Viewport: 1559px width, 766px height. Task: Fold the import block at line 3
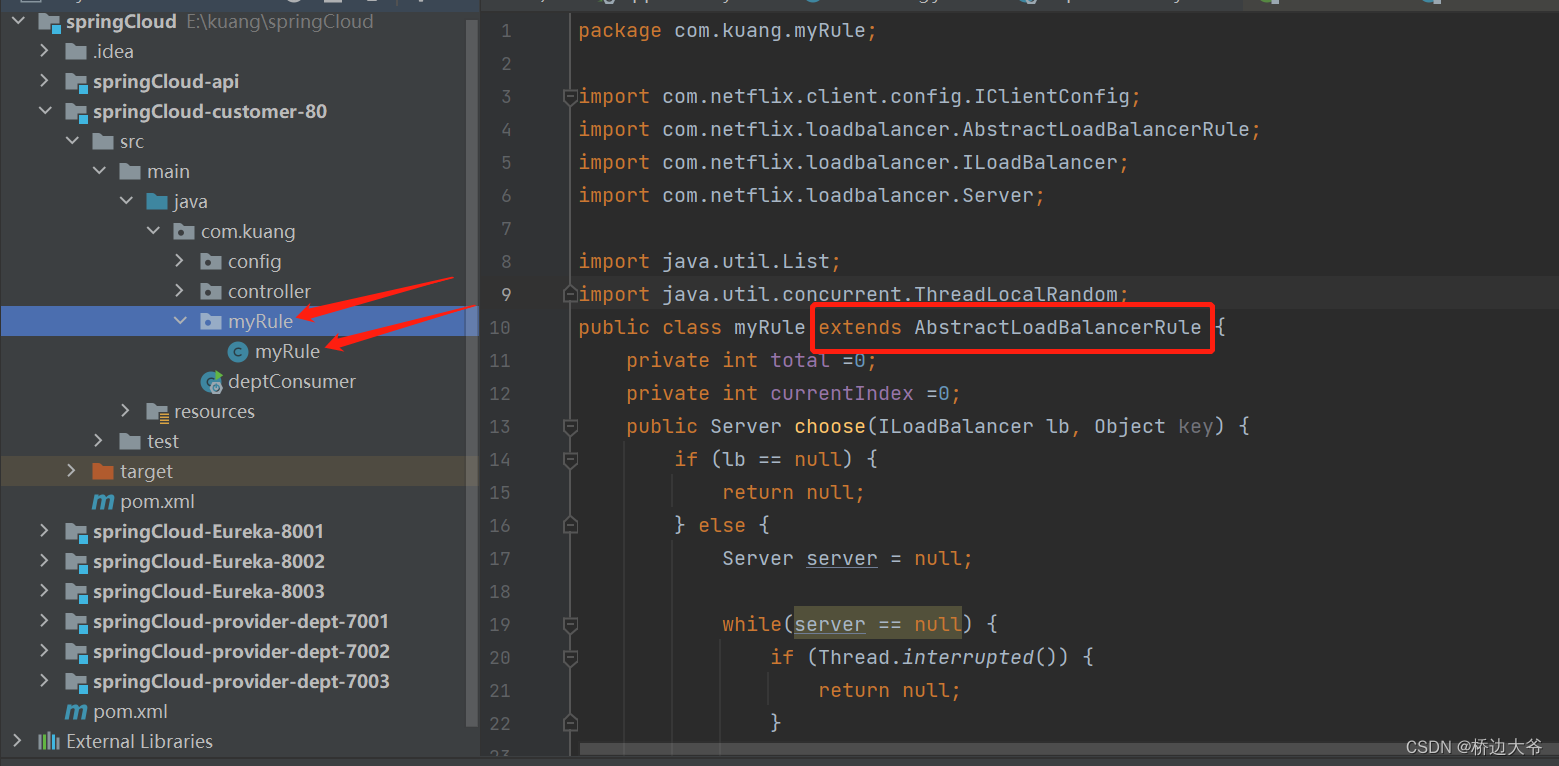pyautogui.click(x=570, y=97)
